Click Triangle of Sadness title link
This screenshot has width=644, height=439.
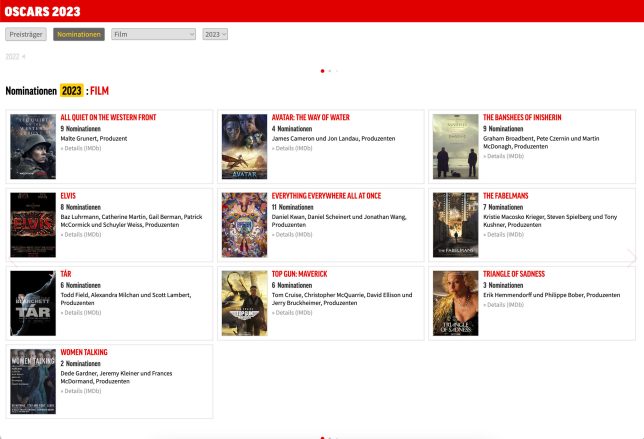tap(514, 274)
